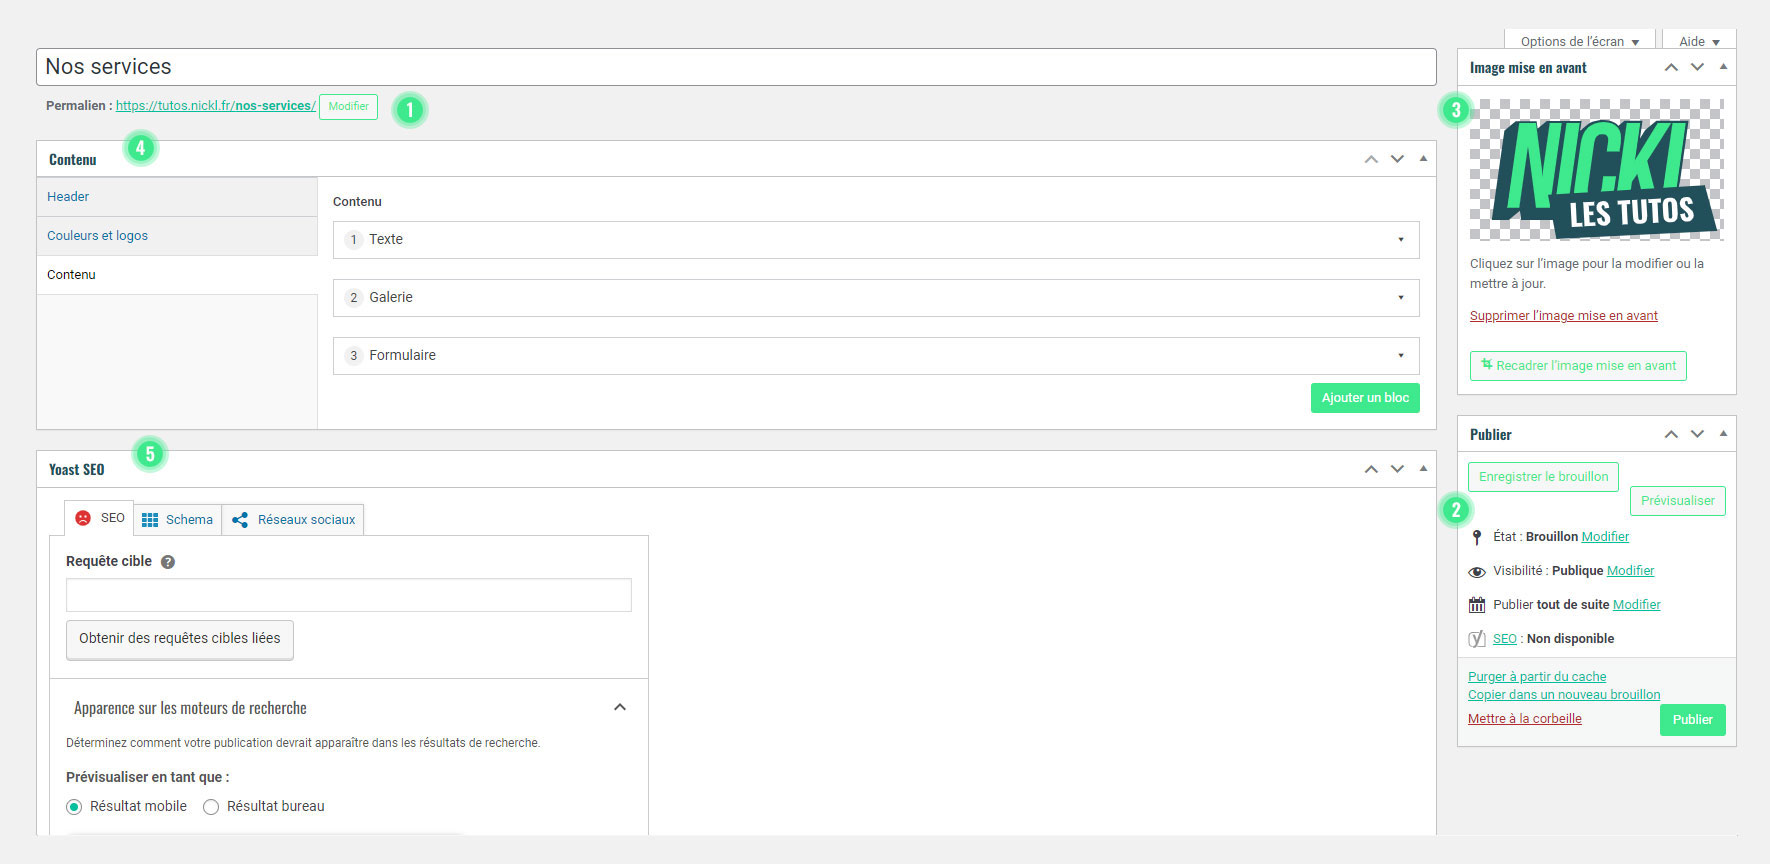Collapse the Image mise en avant panel triangle
Viewport: 1770px width, 864px height.
click(1723, 67)
